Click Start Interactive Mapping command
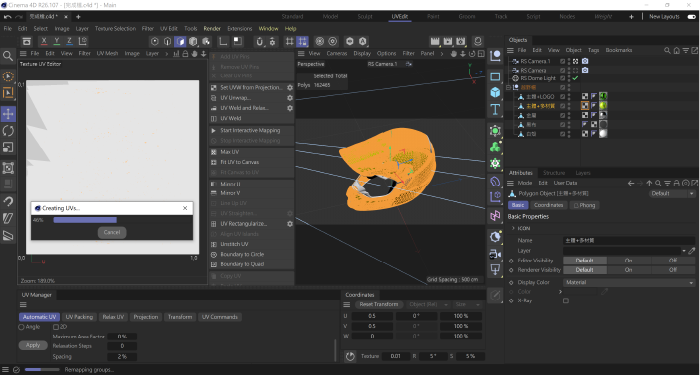Image resolution: width=700 pixels, height=375 pixels. (250, 130)
